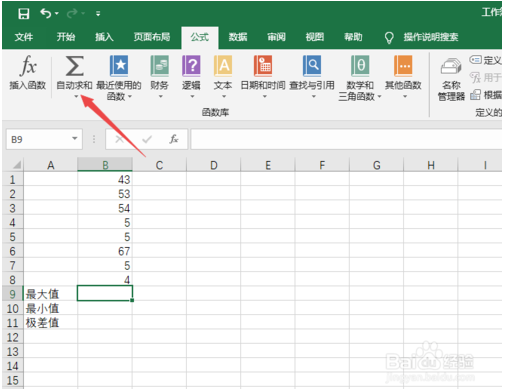
Task: Undo the last action
Action: (x=45, y=13)
